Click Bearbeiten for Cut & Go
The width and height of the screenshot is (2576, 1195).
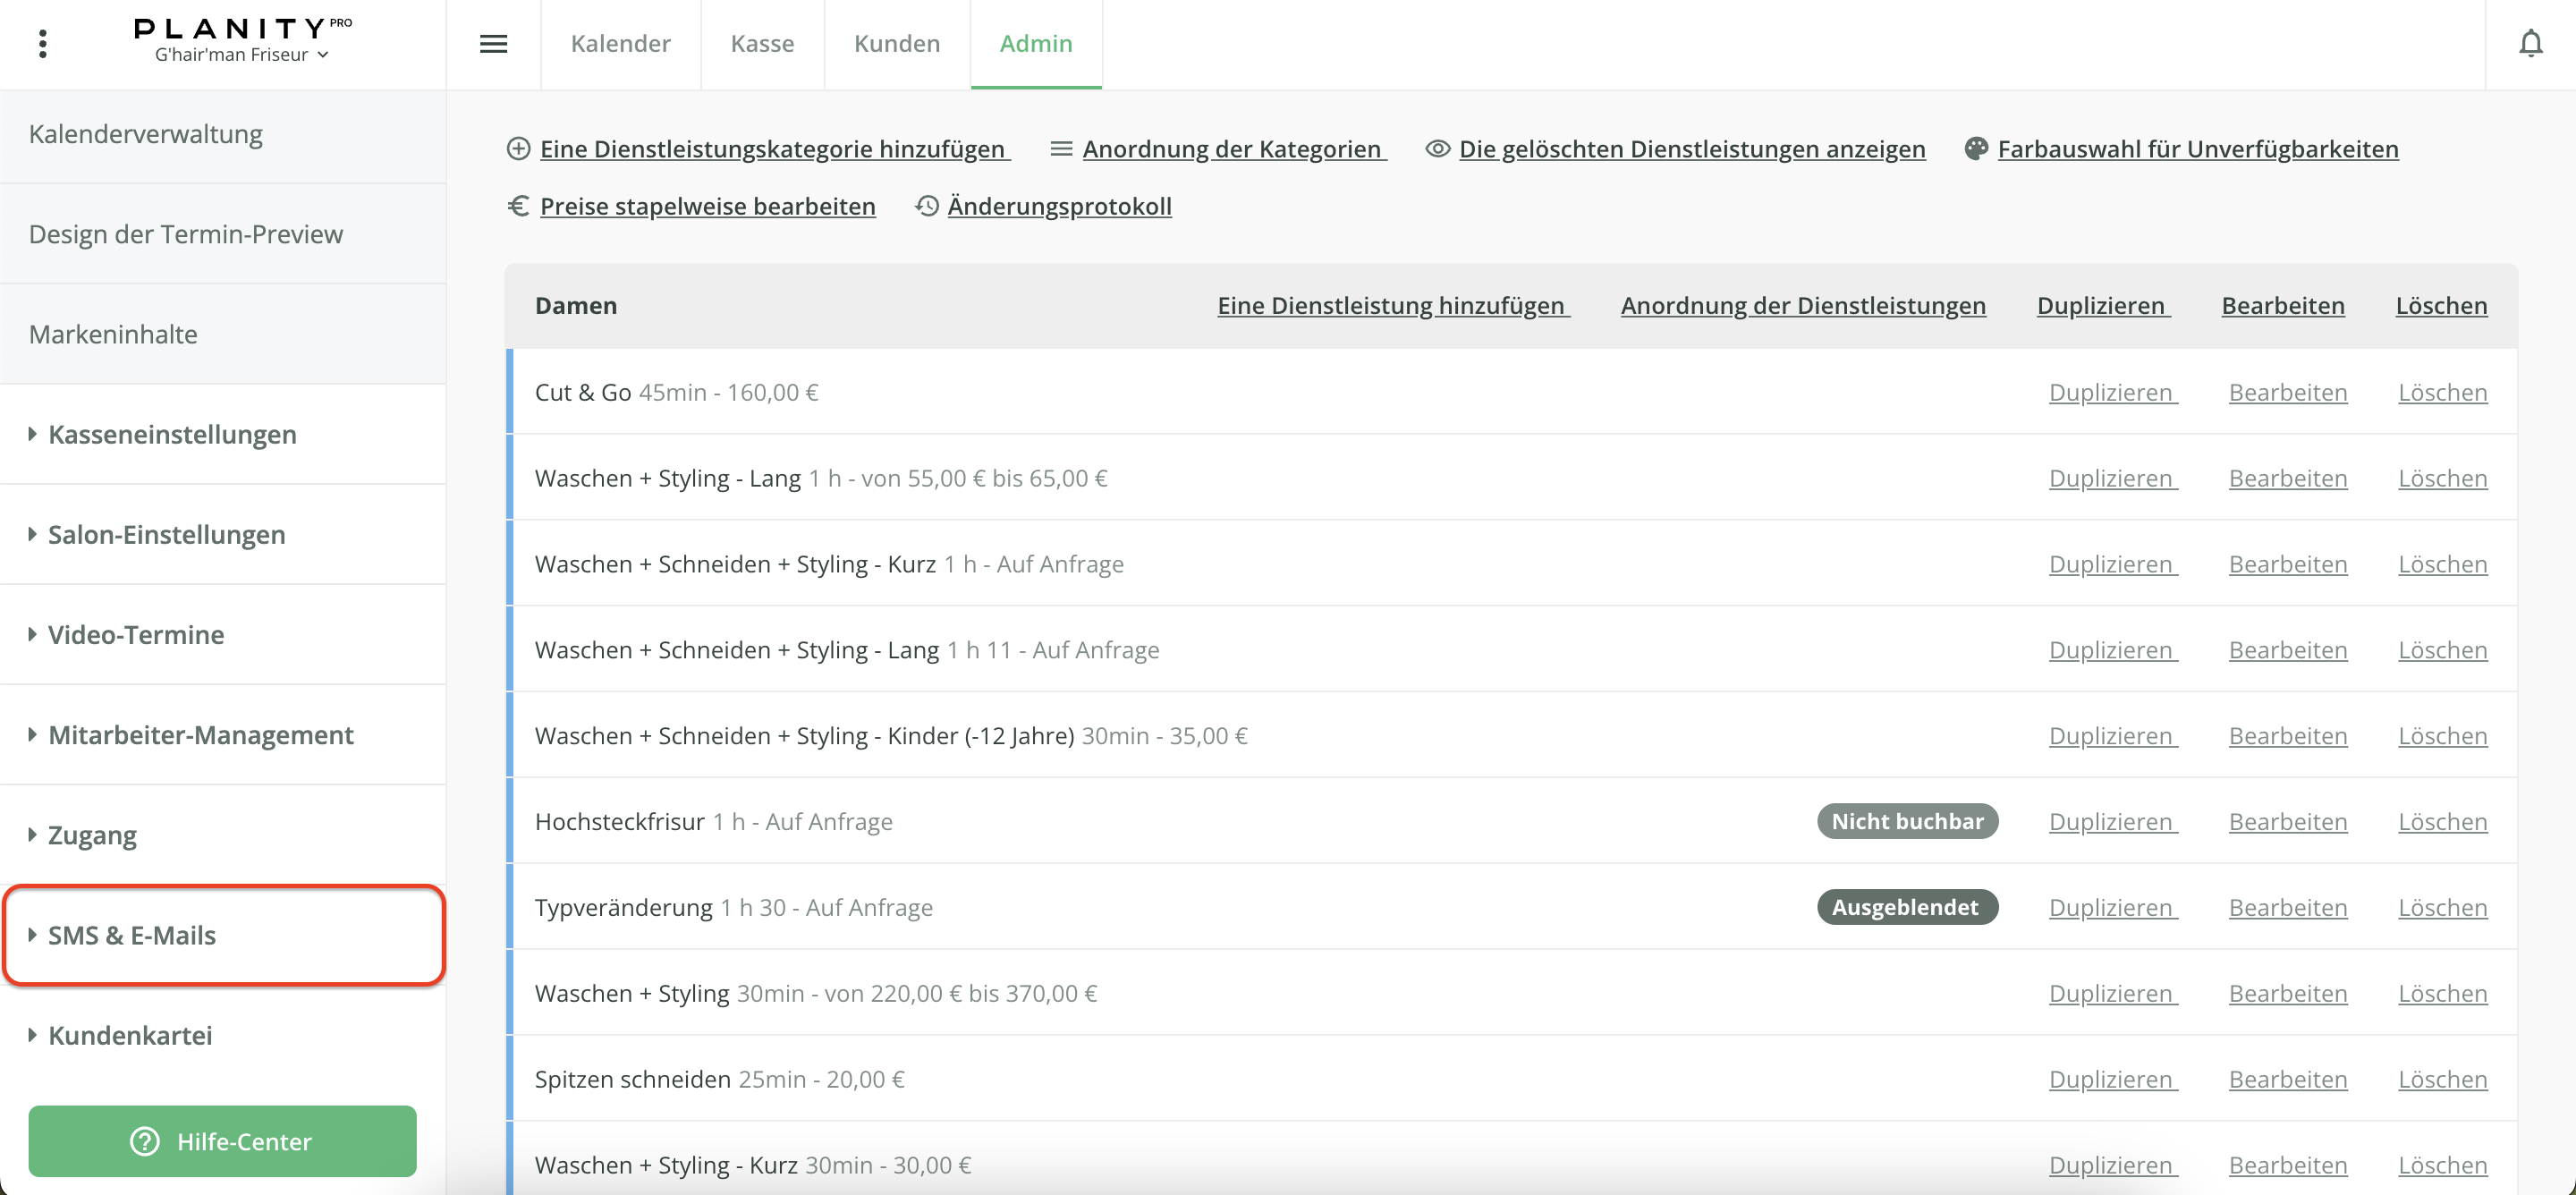(2287, 392)
